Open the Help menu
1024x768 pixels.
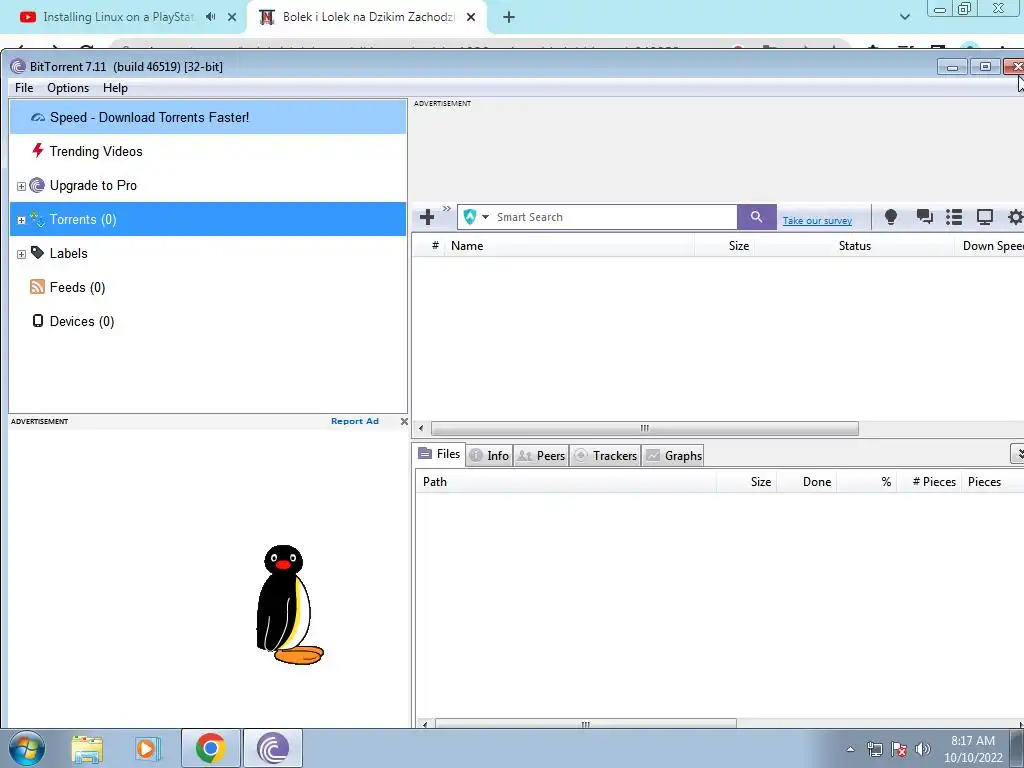tap(115, 88)
